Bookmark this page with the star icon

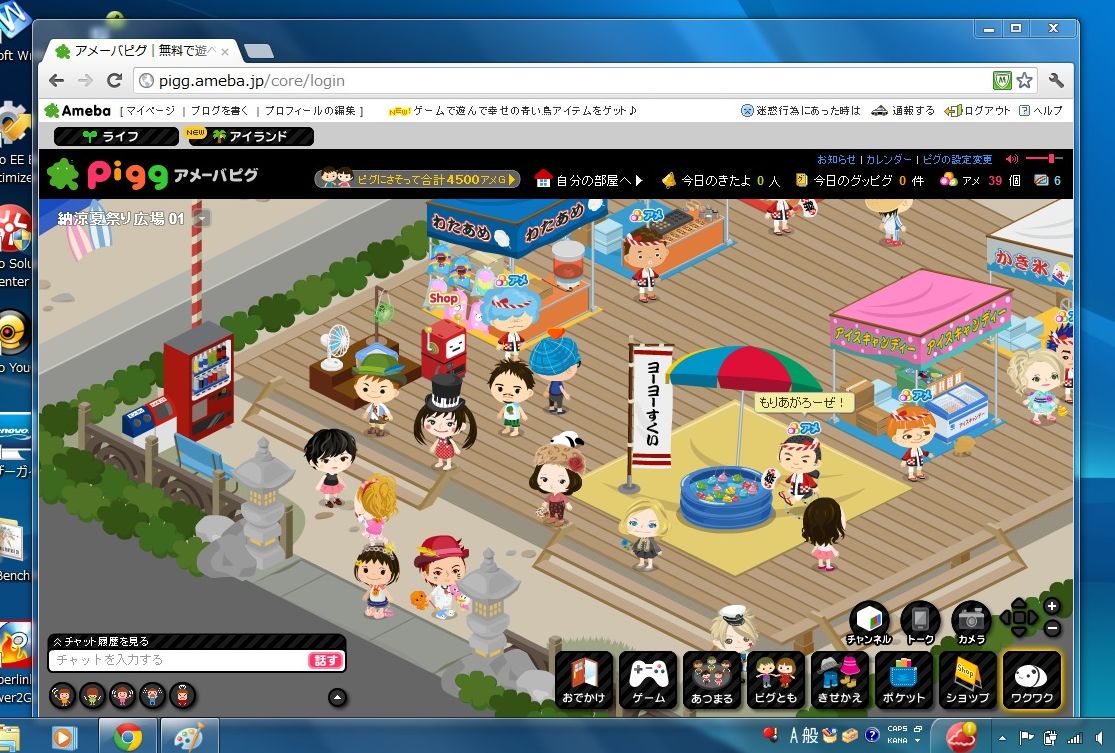pos(1024,80)
